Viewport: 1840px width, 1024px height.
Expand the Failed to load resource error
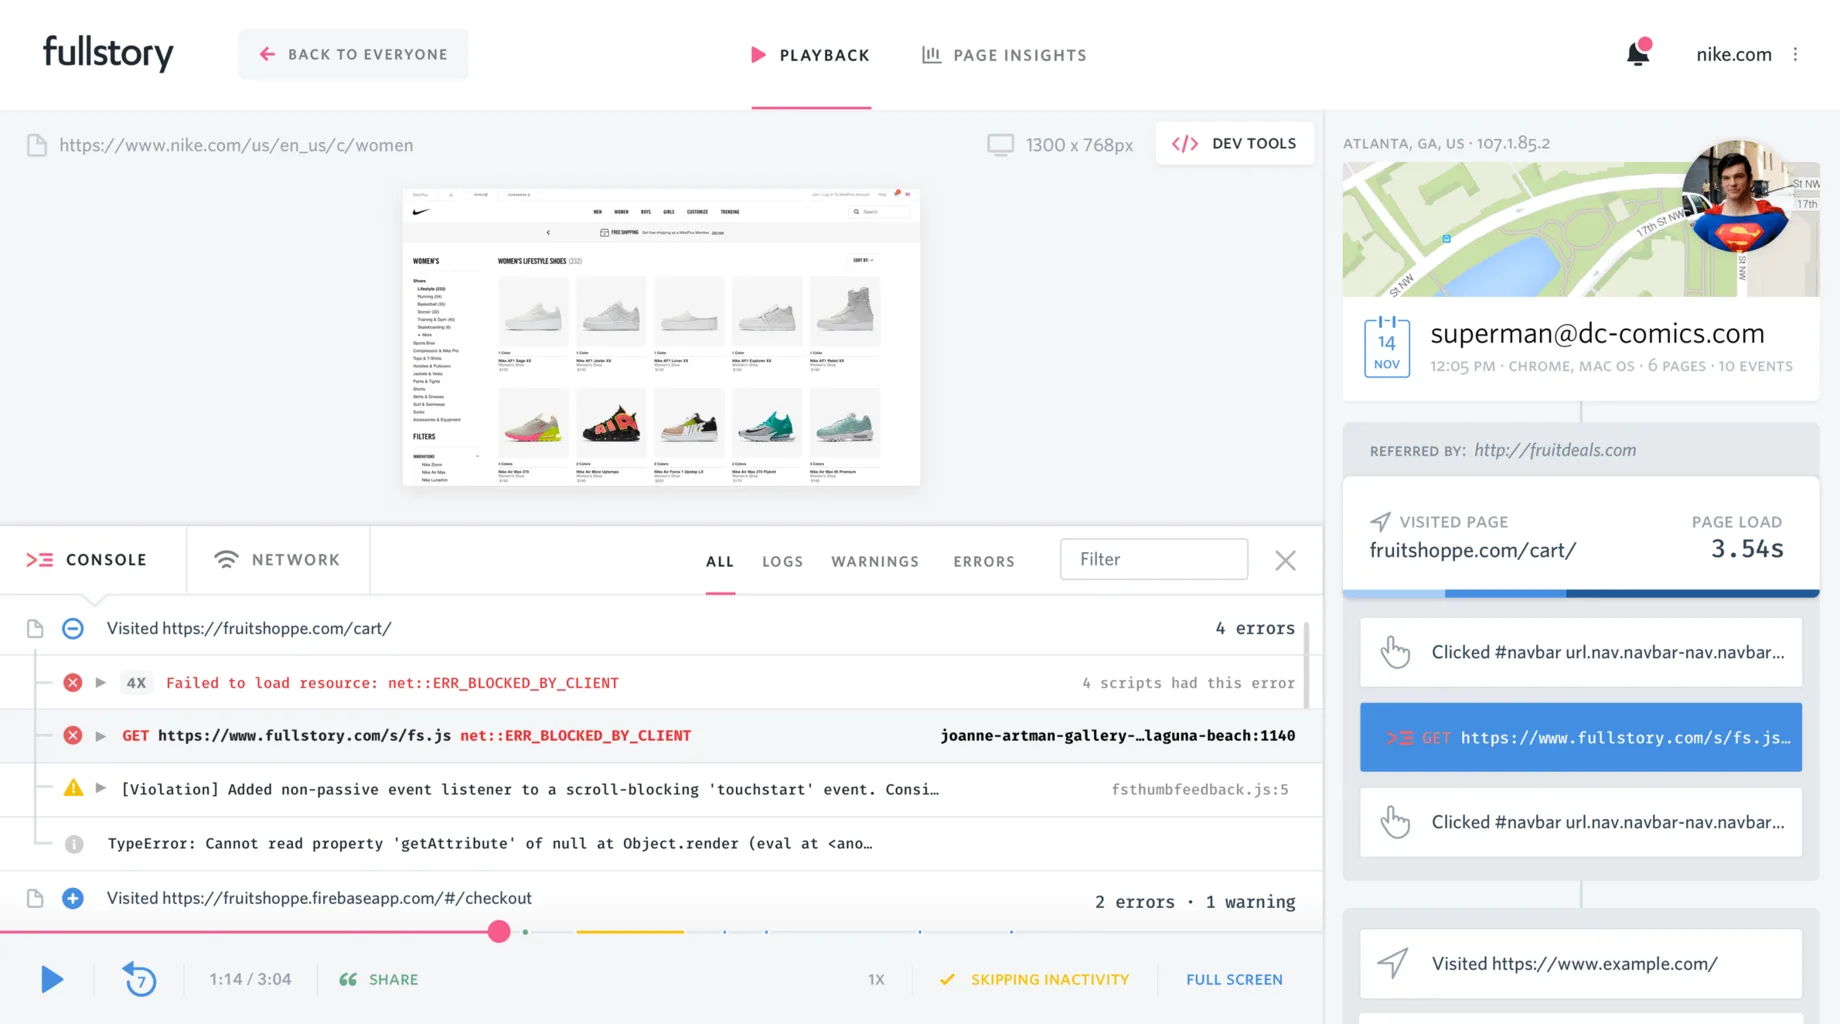coord(101,683)
